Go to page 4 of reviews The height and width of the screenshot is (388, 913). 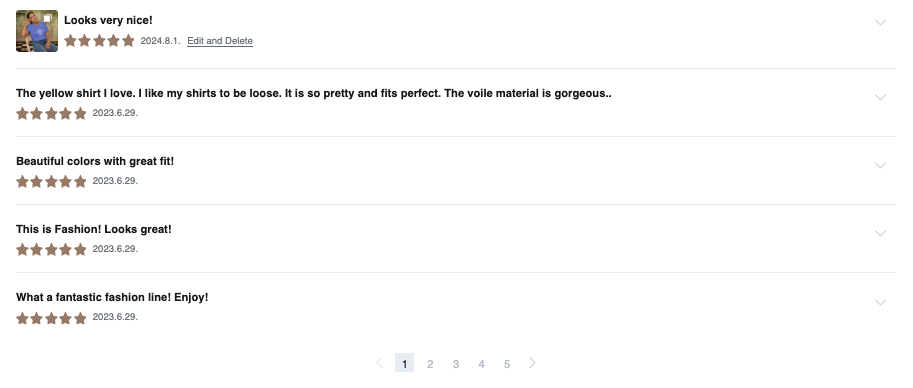coord(482,364)
